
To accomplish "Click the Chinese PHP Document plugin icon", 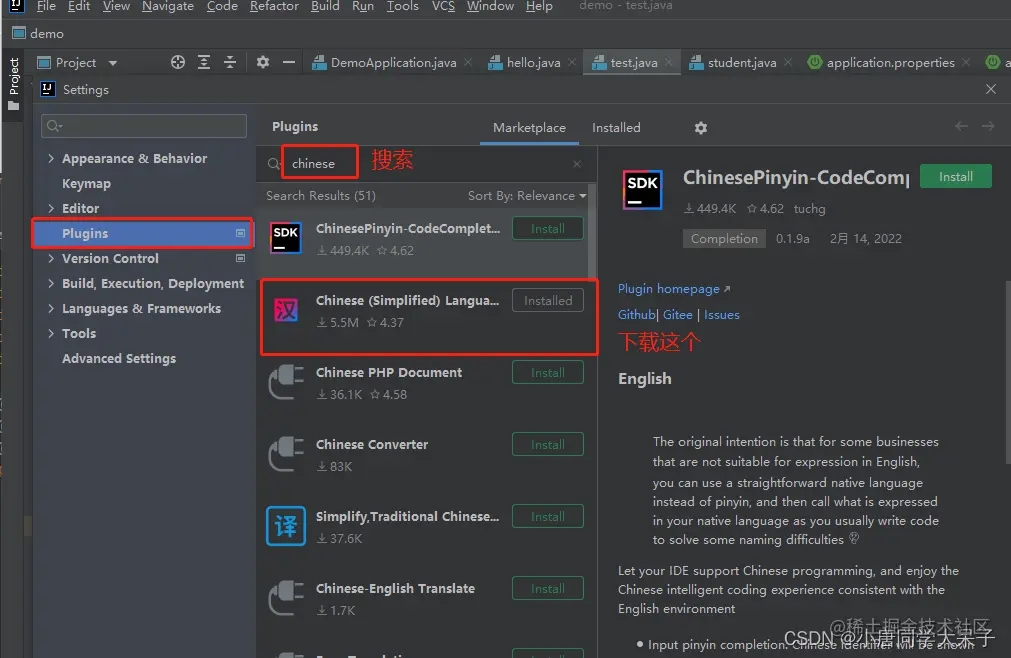I will (286, 382).
